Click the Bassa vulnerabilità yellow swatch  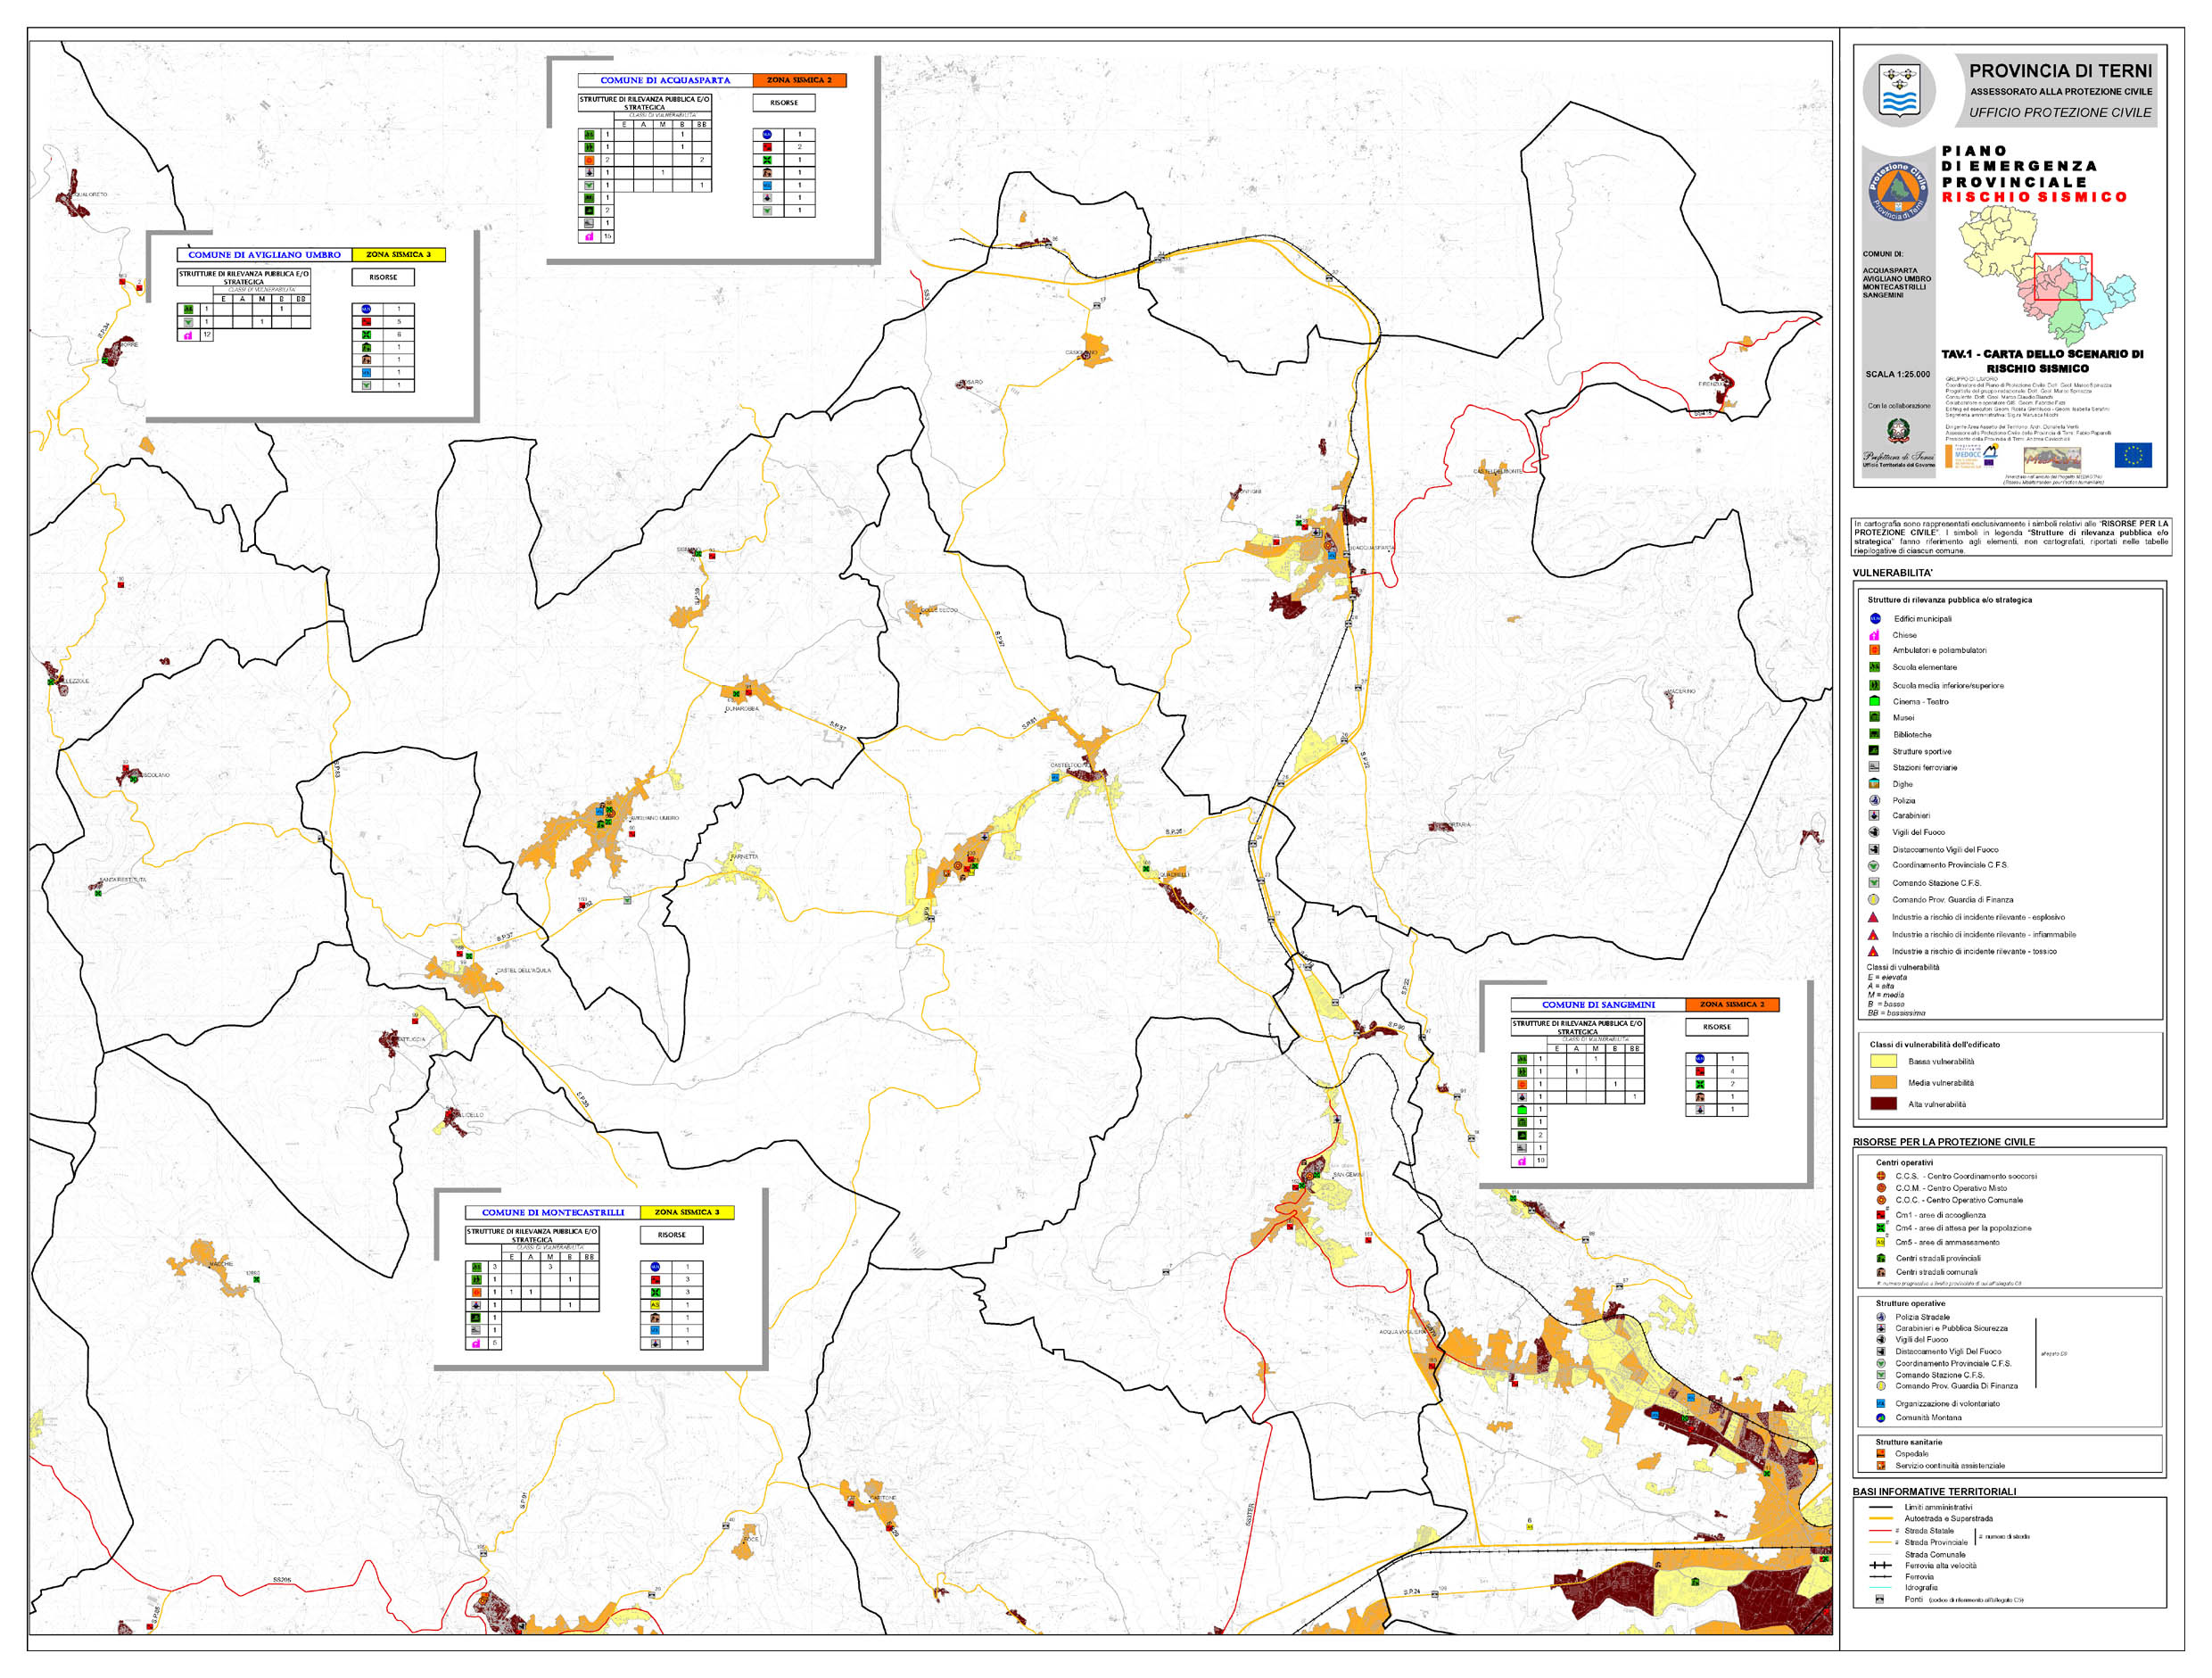[1884, 1061]
